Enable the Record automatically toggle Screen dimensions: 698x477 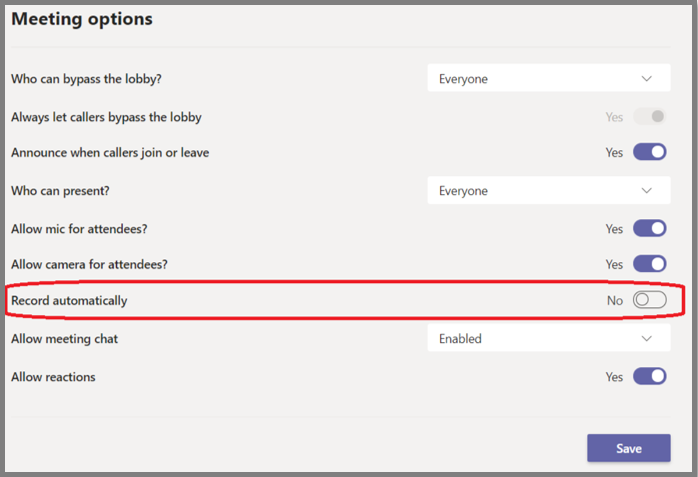[x=649, y=300]
